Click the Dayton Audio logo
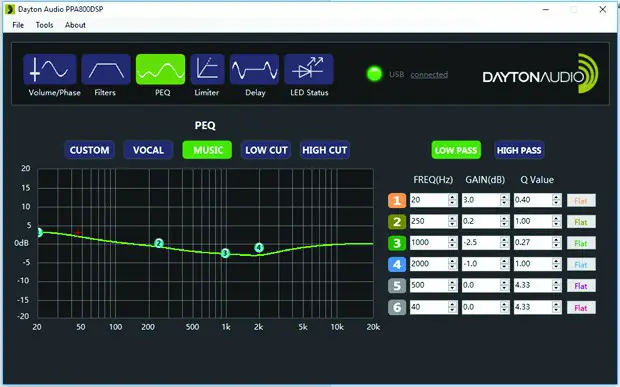The image size is (620, 387). [540, 74]
